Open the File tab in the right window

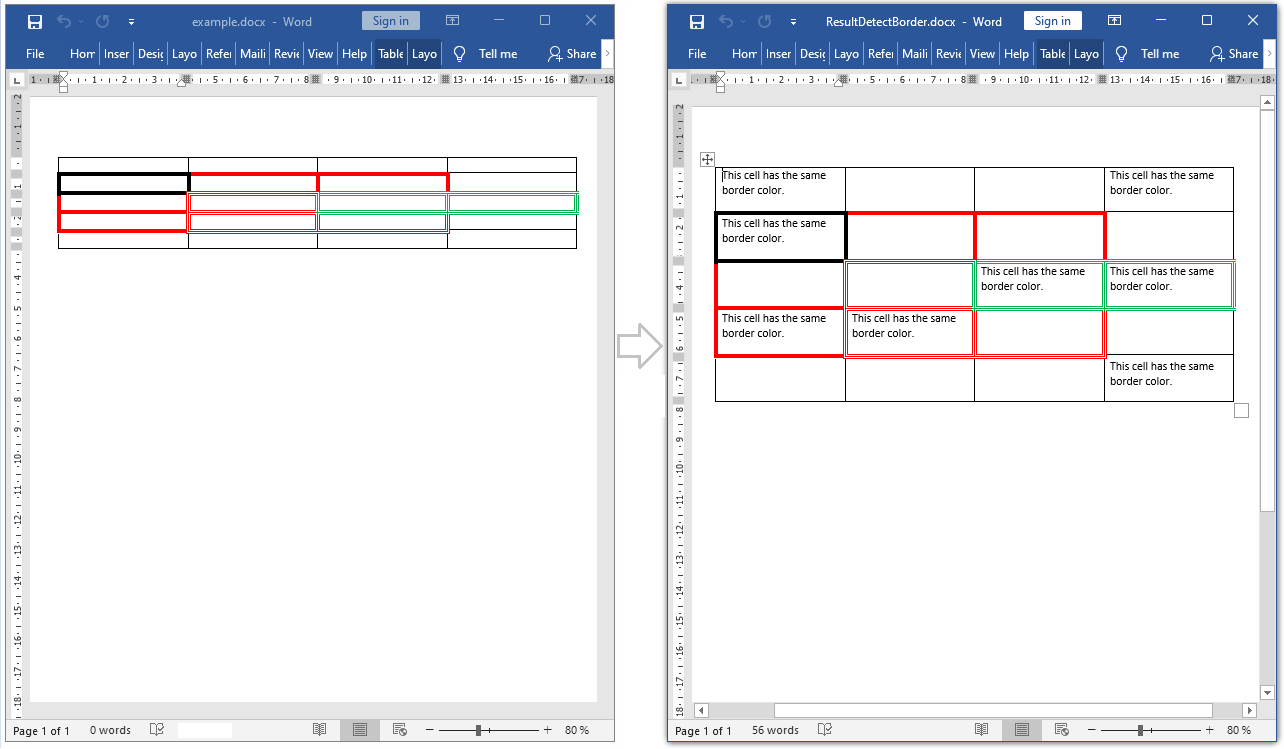click(x=697, y=54)
